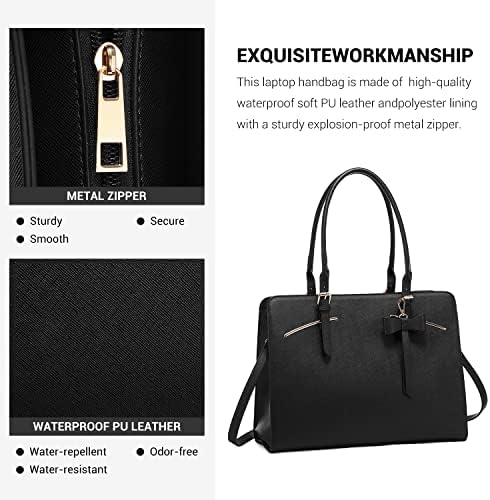Image resolution: width=490 pixels, height=500 pixels.
Task: Click the zipper close-up image
Action: click(107, 108)
